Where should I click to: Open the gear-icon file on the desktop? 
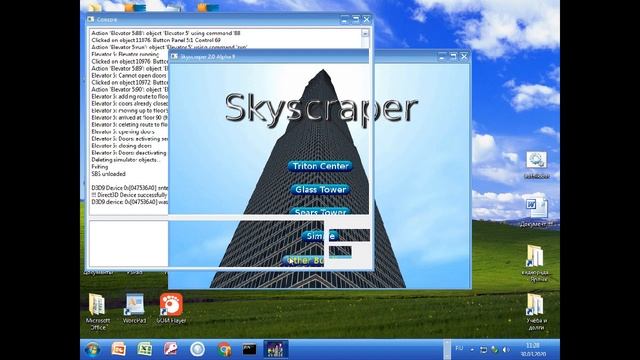(x=536, y=165)
